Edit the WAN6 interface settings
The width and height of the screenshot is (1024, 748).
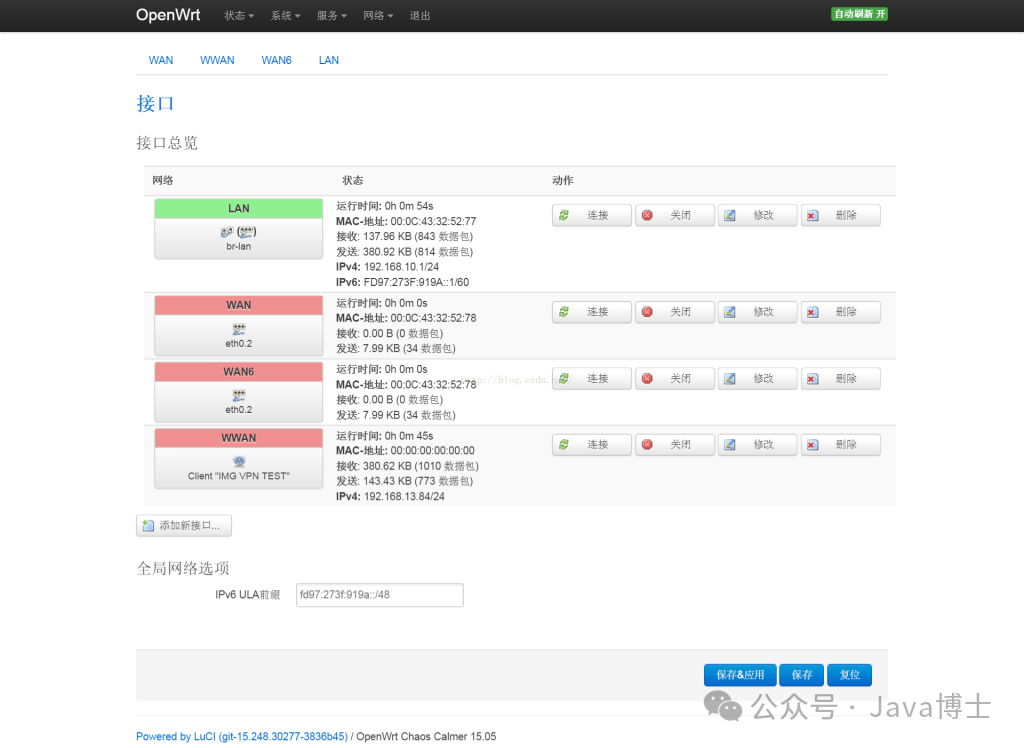pos(757,379)
